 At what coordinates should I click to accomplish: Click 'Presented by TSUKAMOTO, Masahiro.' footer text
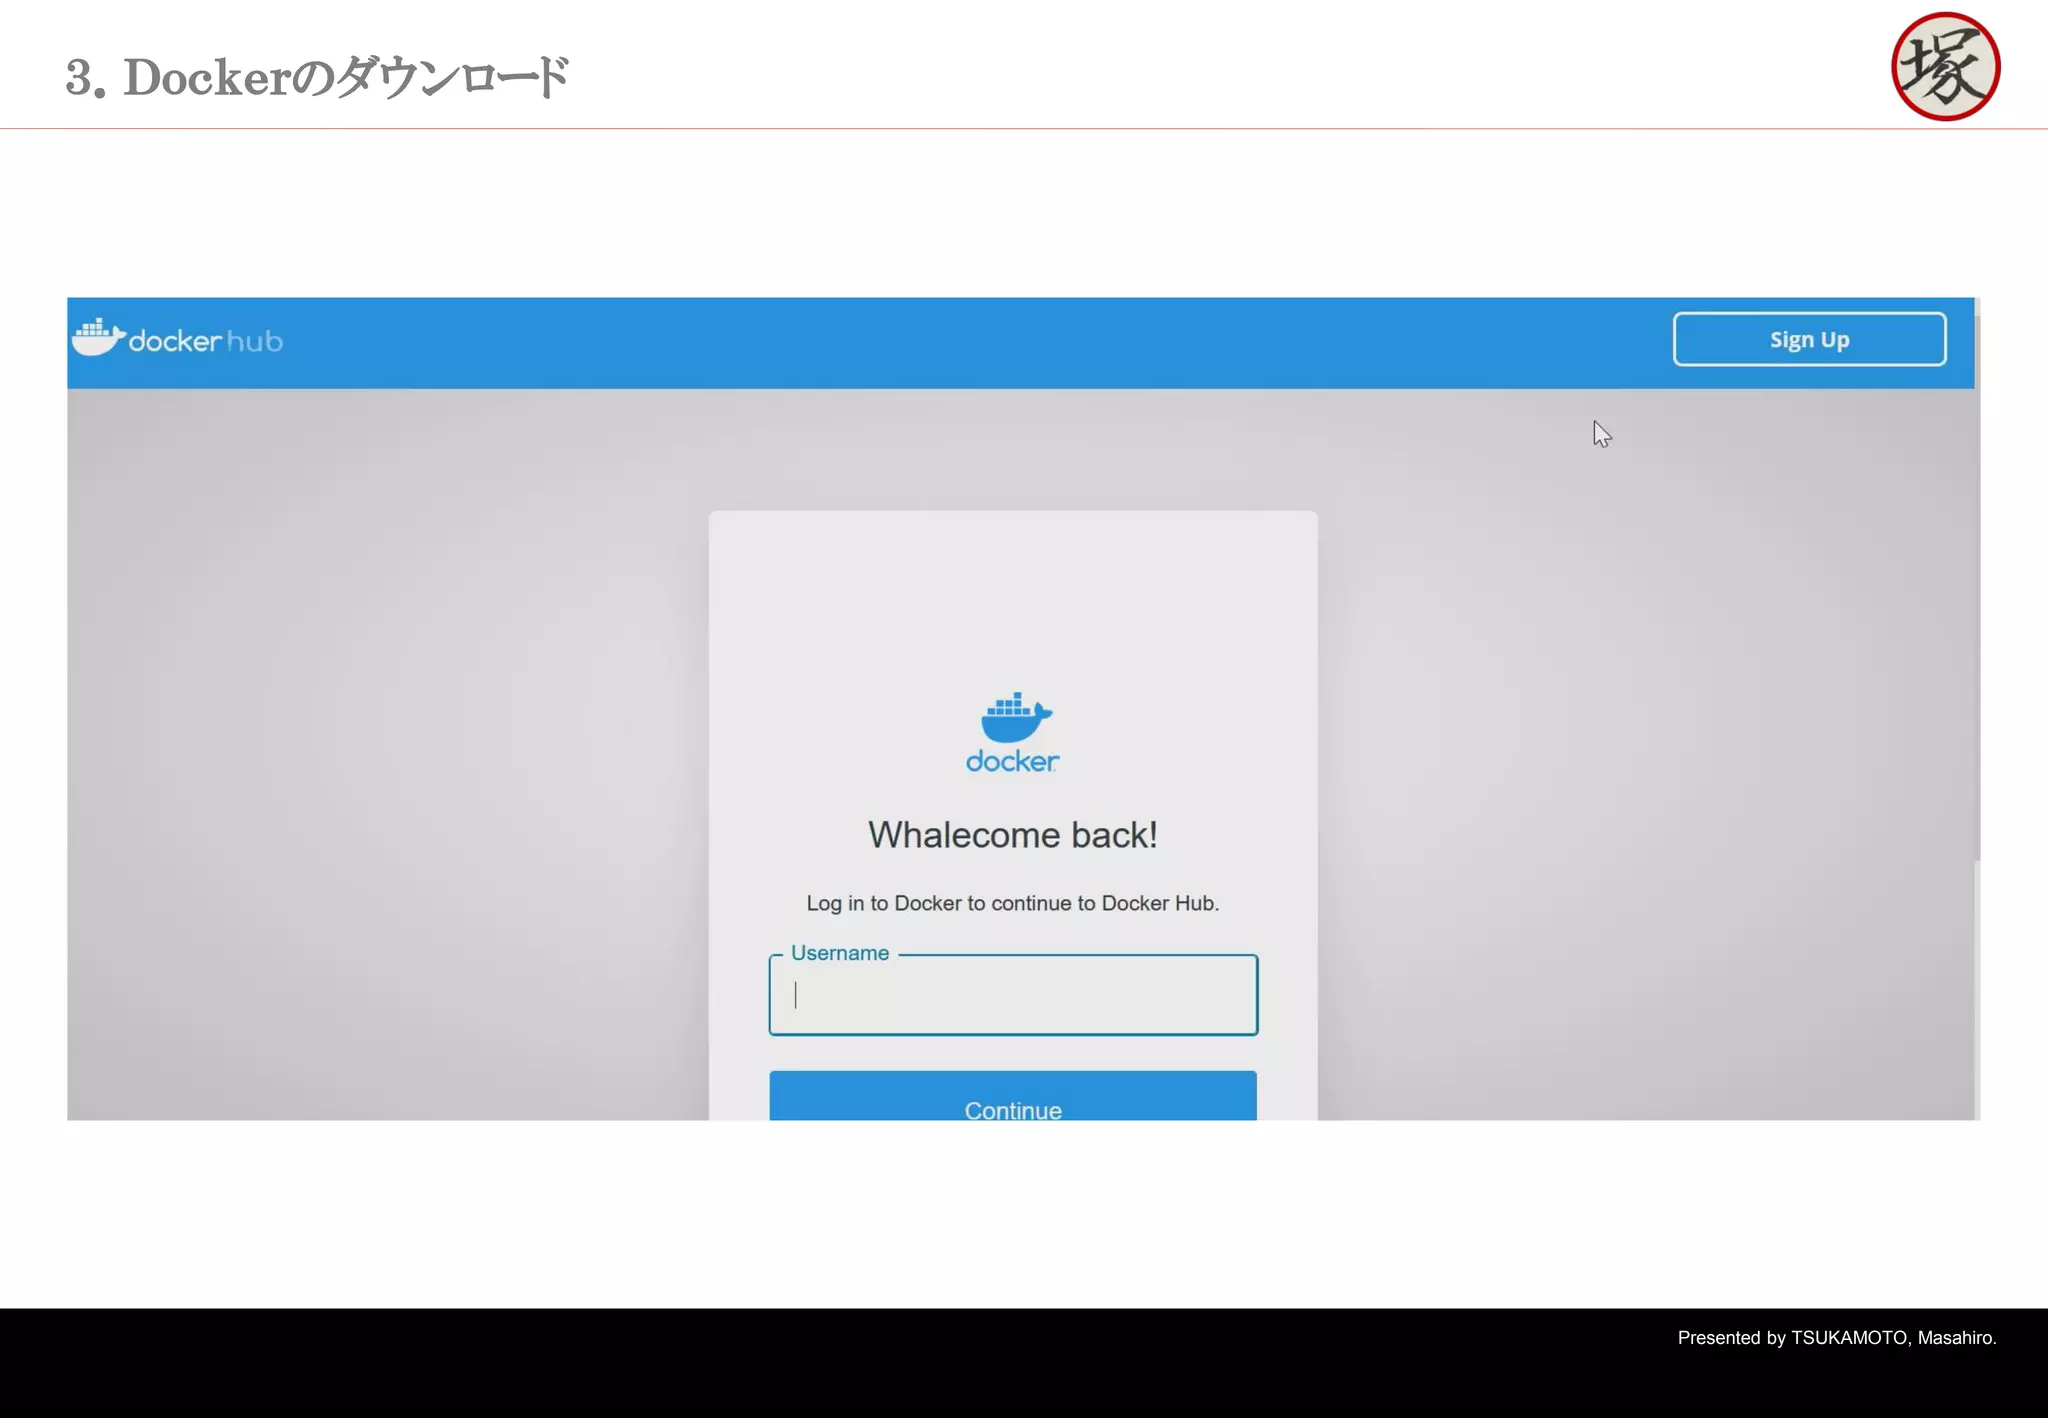1837,1338
